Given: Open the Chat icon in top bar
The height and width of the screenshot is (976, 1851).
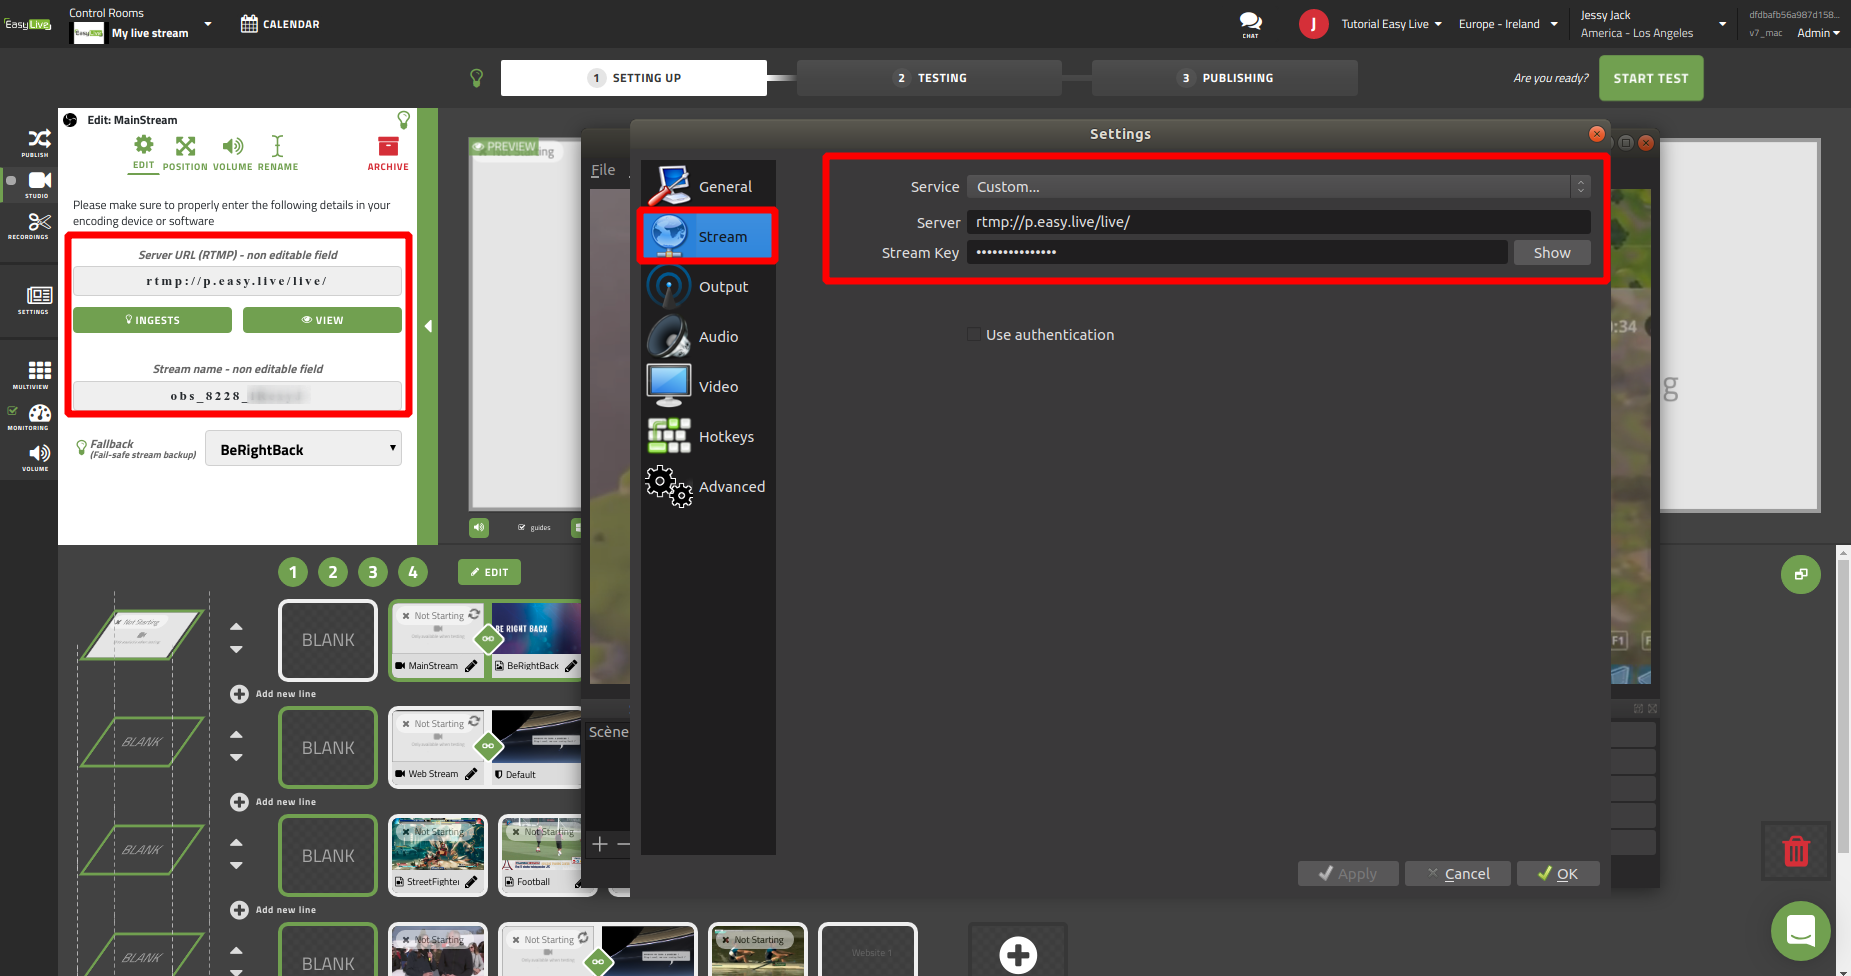Looking at the screenshot, I should pyautogui.click(x=1250, y=24).
